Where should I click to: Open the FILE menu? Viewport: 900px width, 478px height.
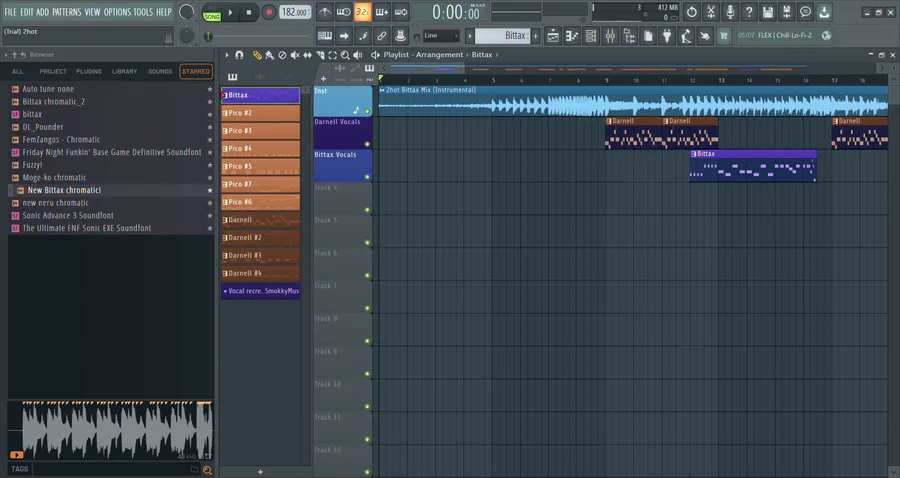10,12
